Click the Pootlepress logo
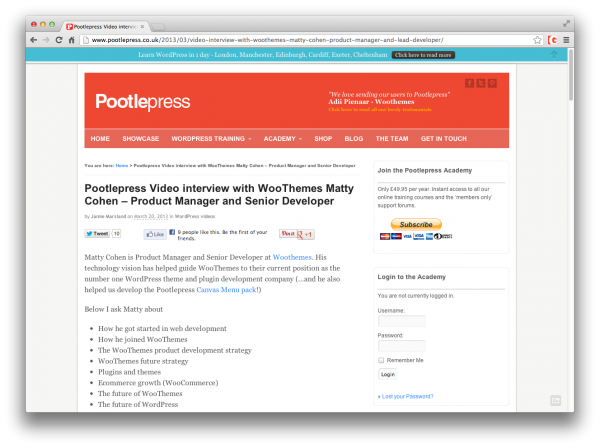 pos(143,102)
